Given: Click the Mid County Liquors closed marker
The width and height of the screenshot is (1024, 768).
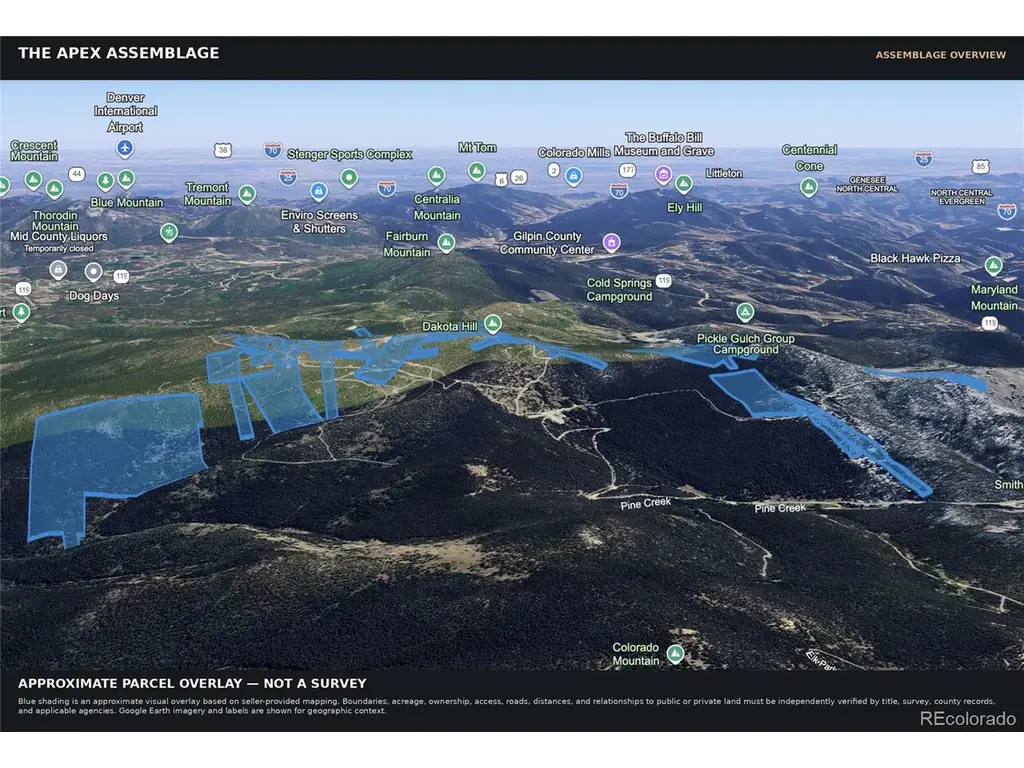Looking at the screenshot, I should click(58, 270).
